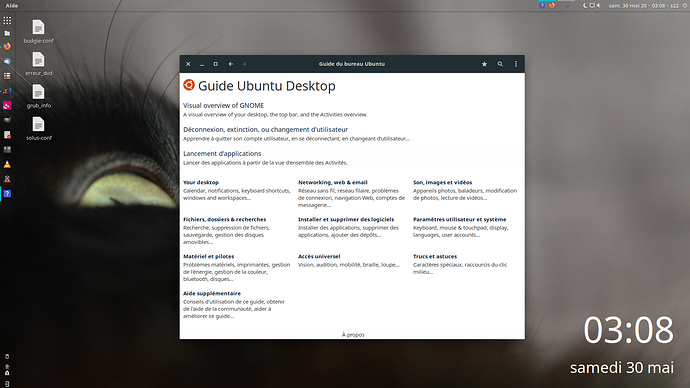Open the colorful bar-chart app in the dock
The image size is (690, 388).
pos(7,91)
